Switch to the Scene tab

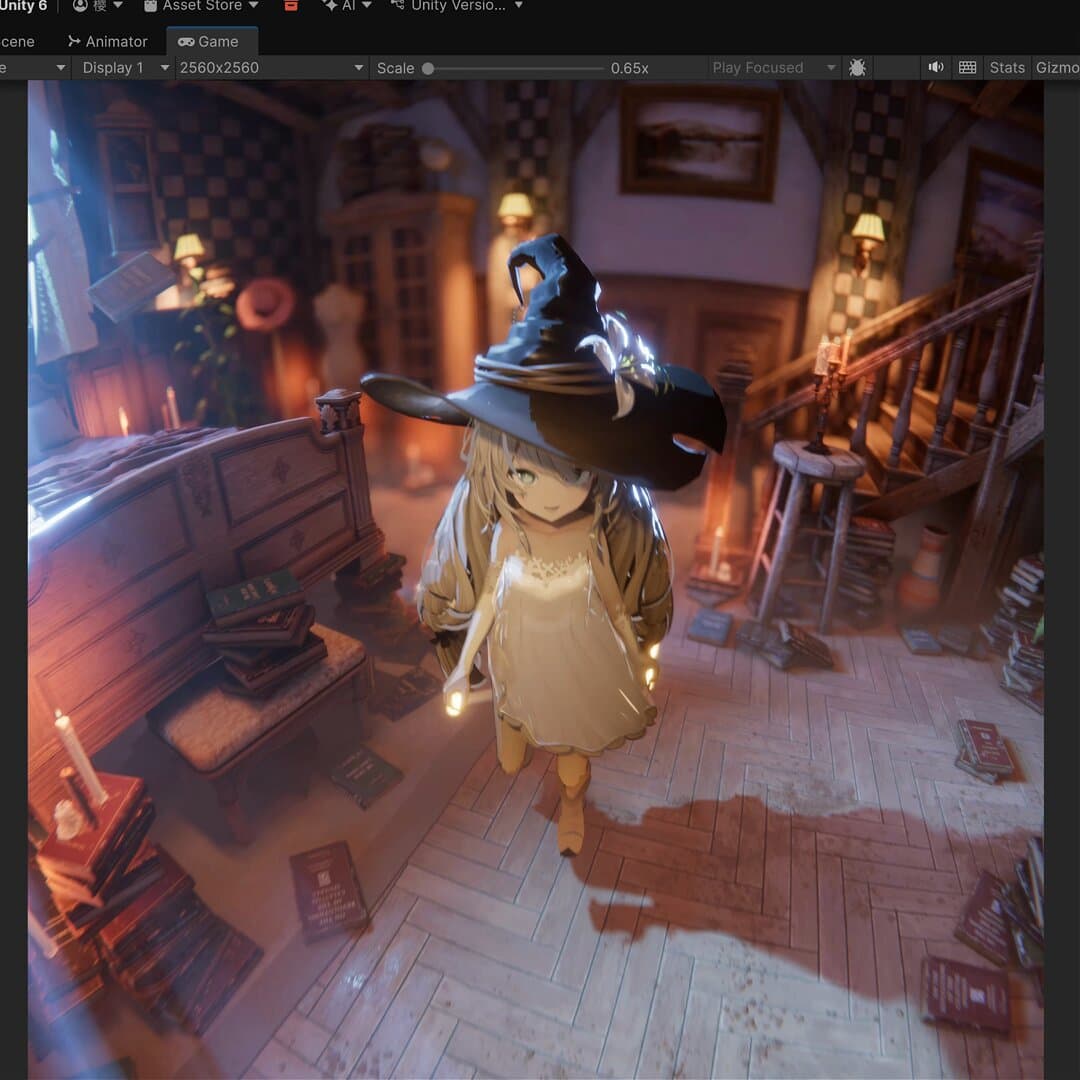pyautogui.click(x=16, y=41)
